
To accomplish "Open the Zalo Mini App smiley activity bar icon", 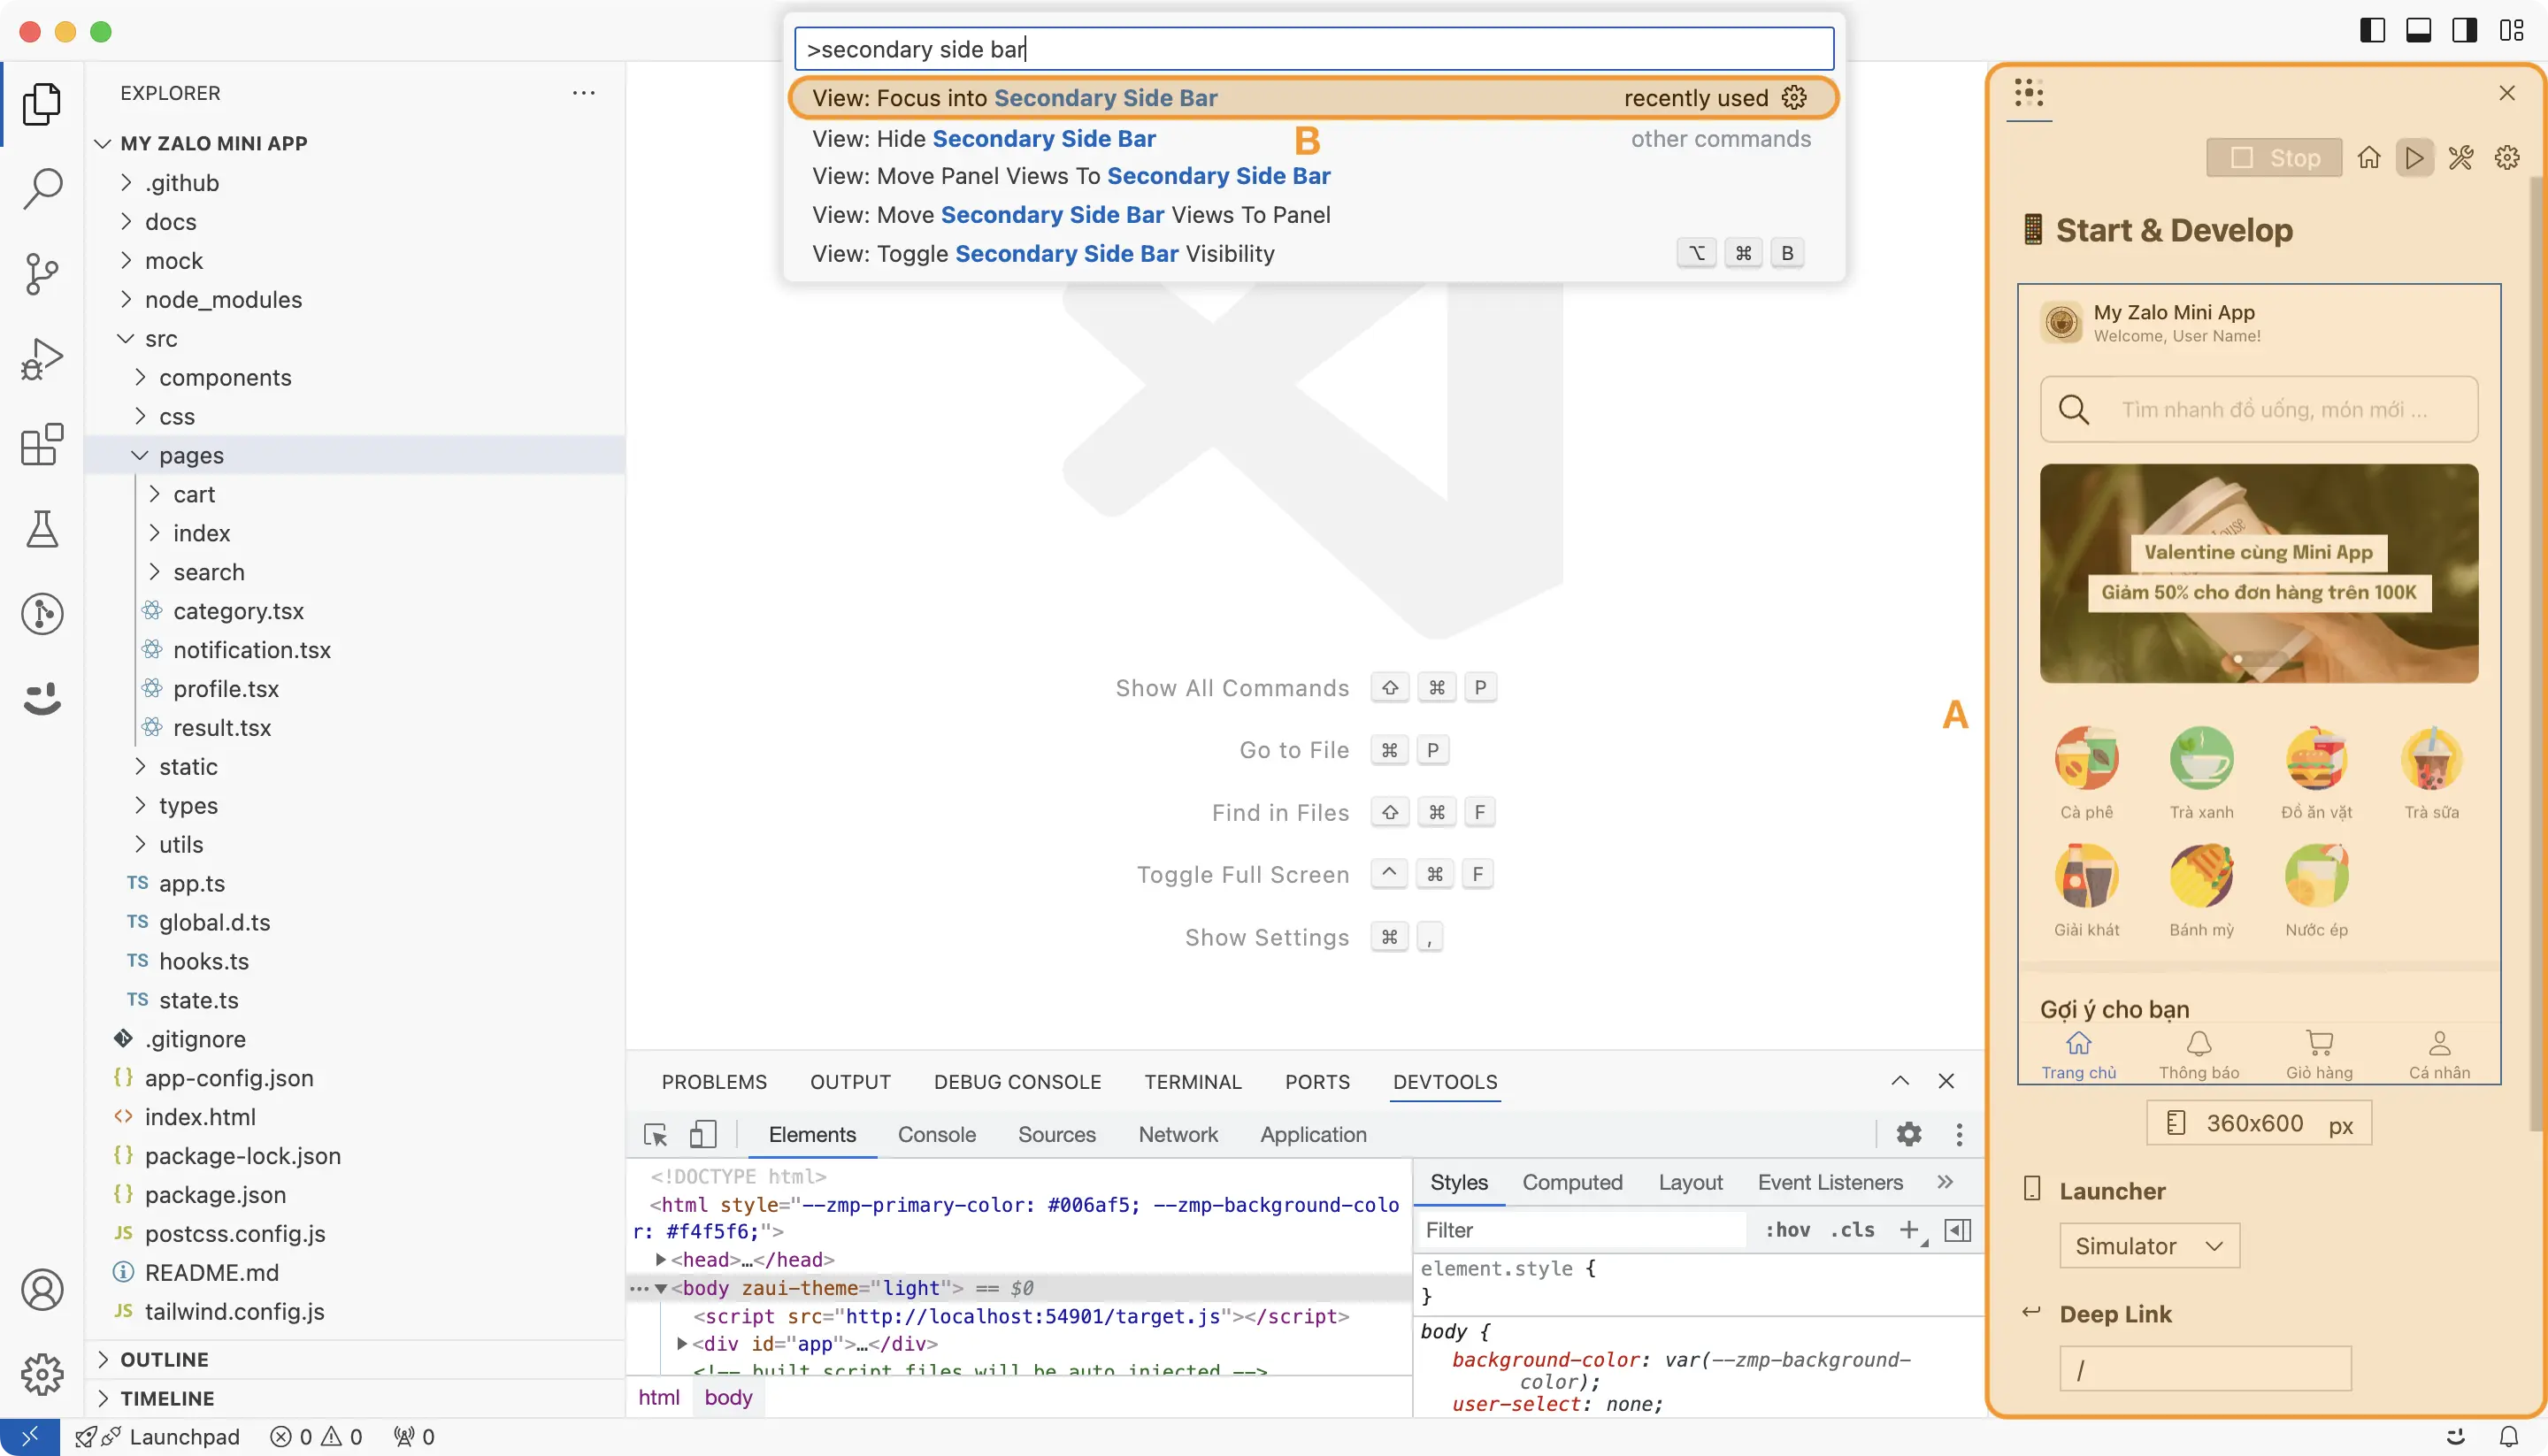I will (x=42, y=700).
